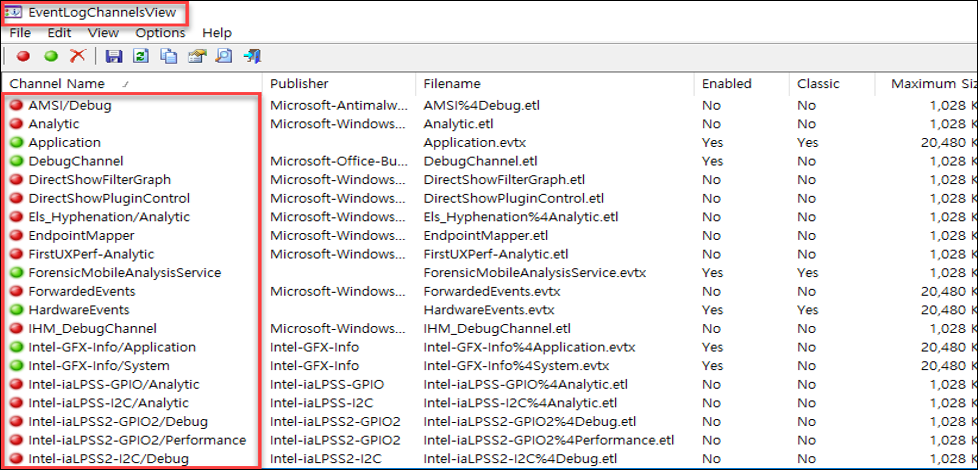Click the green status icon of the Application channel

(16, 143)
